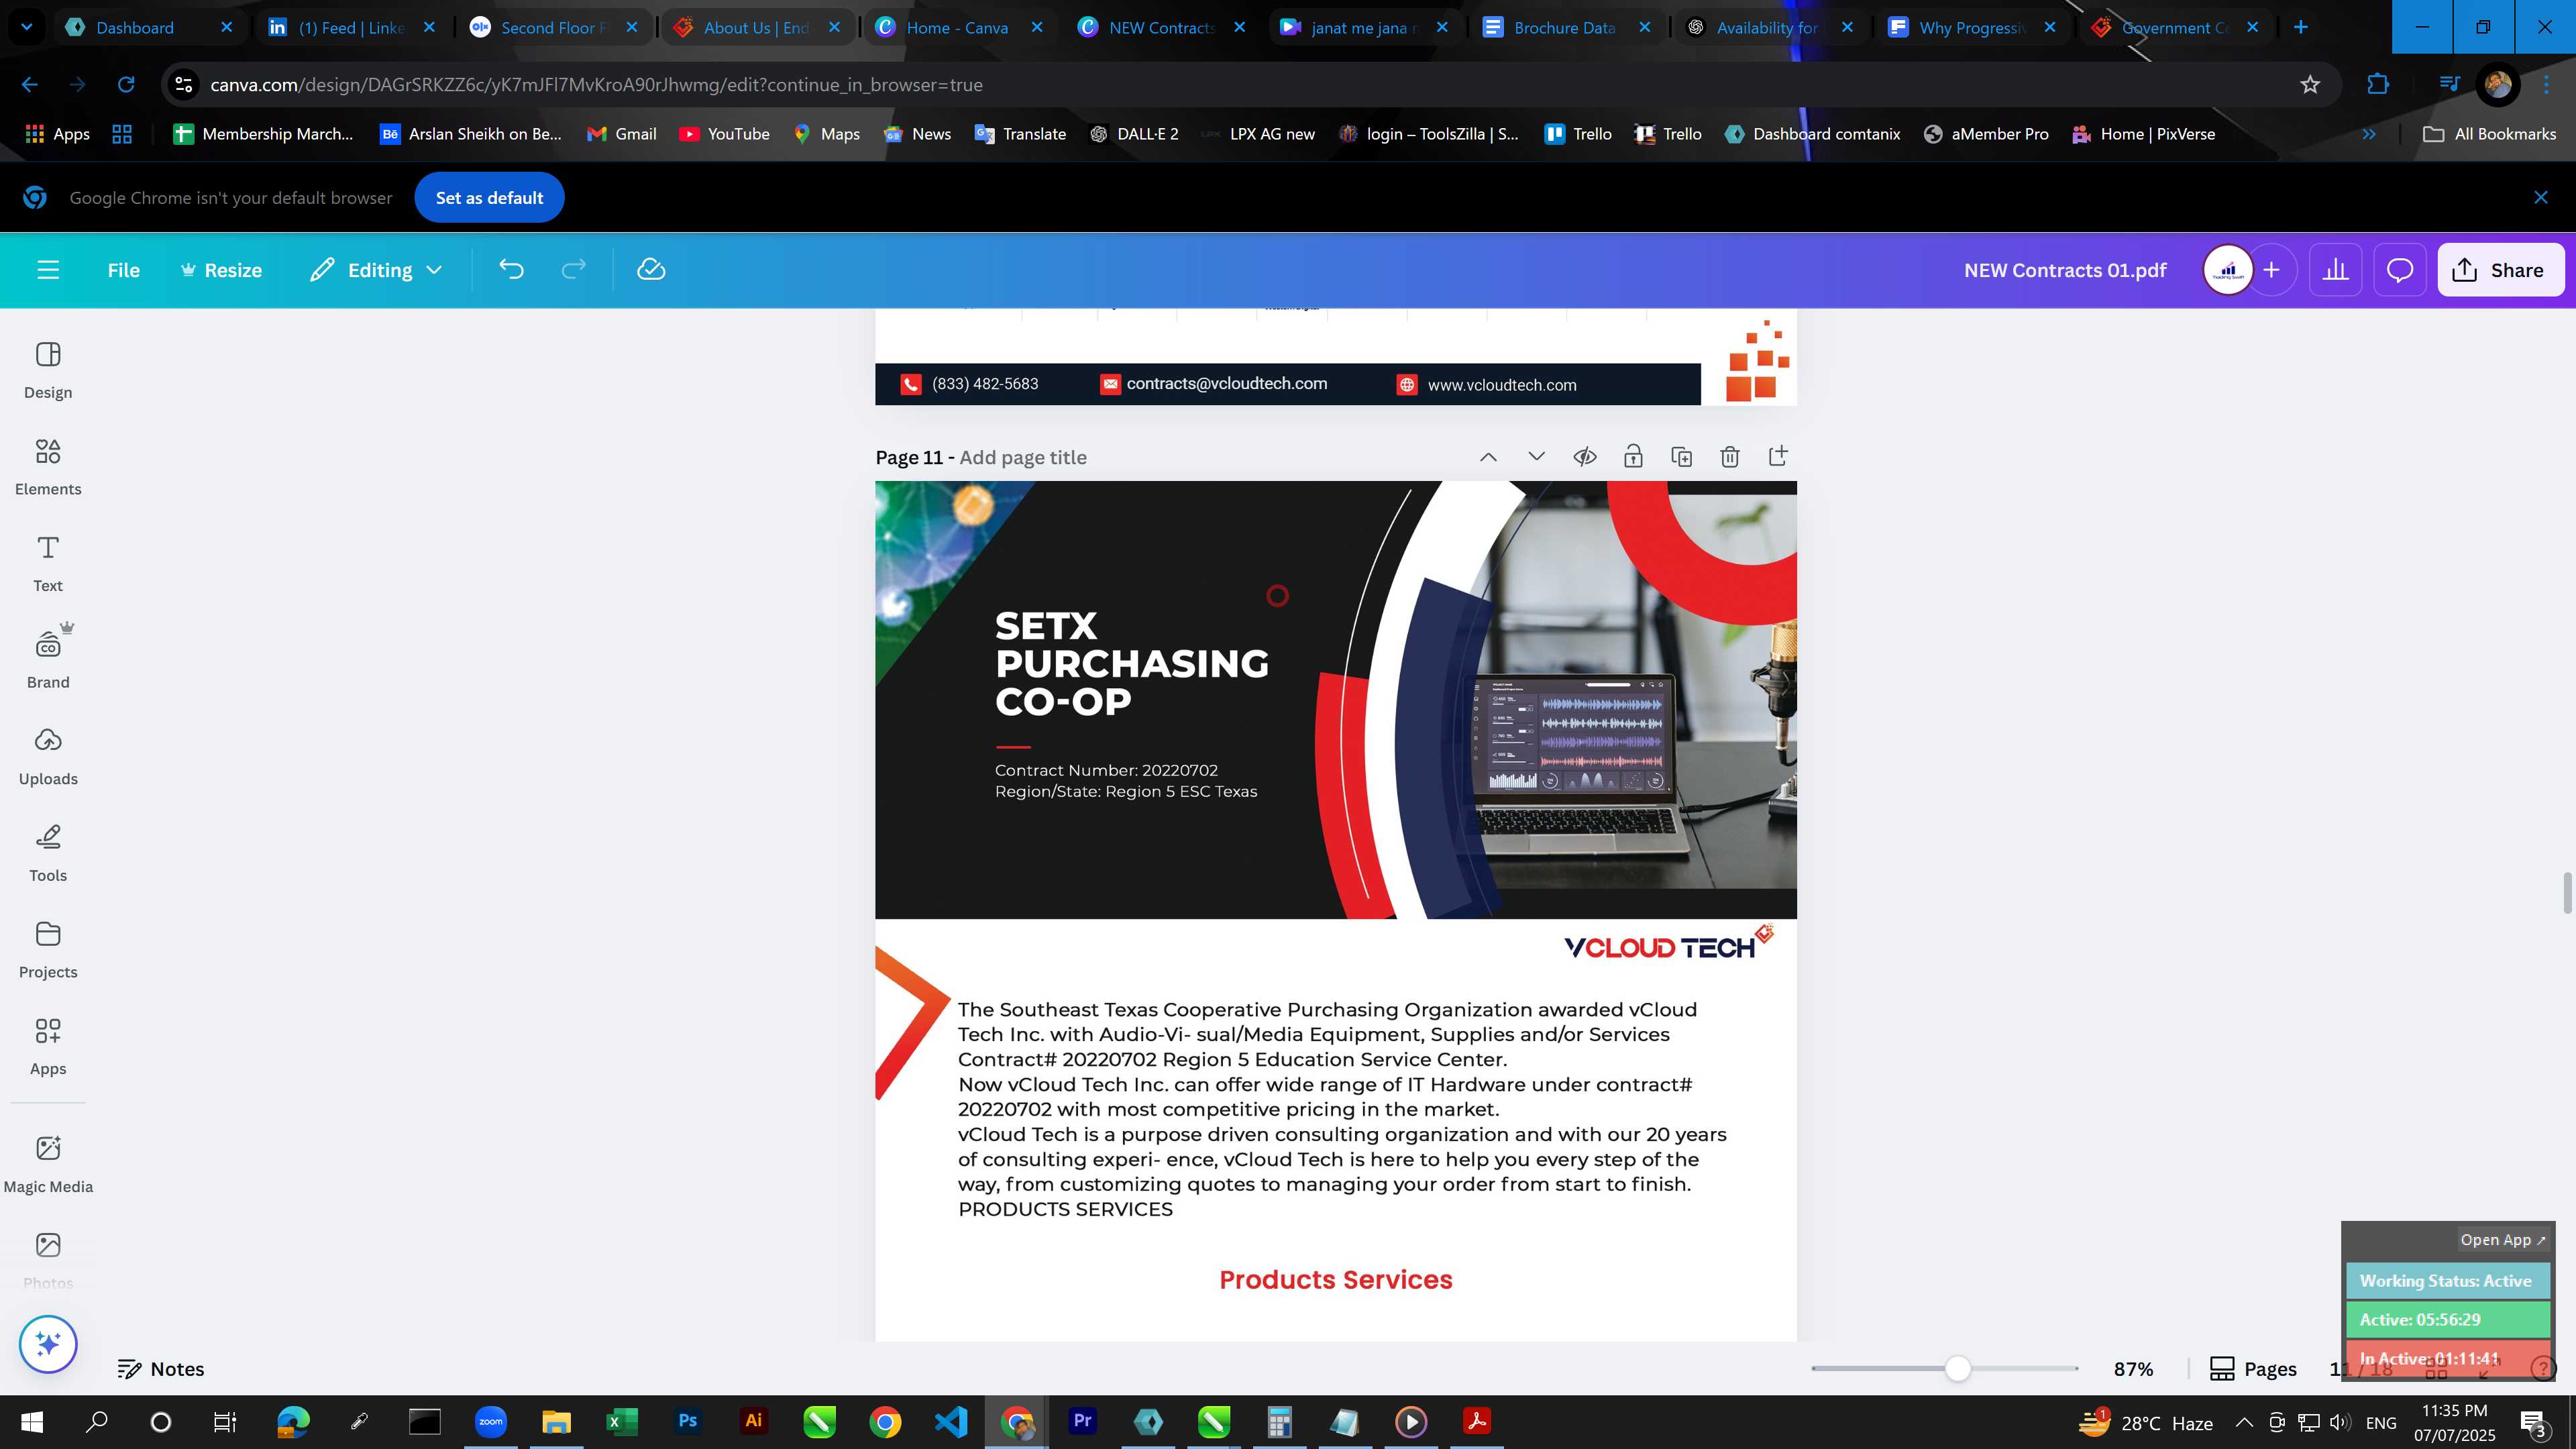Viewport: 2576px width, 1449px height.
Task: Expand the Editing mode dropdown
Action: click(x=376, y=270)
